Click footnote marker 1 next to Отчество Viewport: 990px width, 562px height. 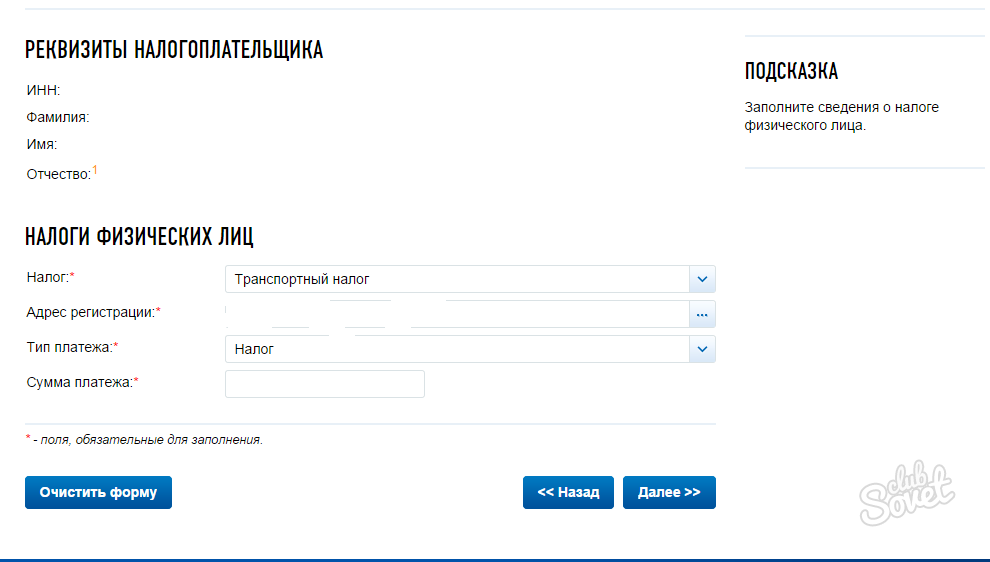coord(95,169)
